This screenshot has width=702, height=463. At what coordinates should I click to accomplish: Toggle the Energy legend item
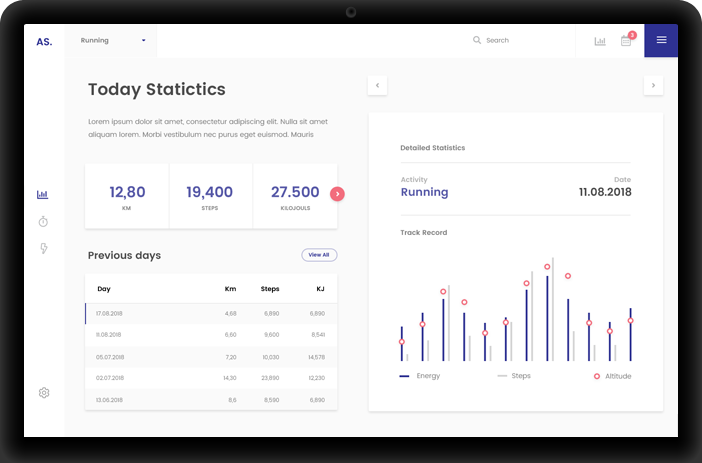click(420, 376)
